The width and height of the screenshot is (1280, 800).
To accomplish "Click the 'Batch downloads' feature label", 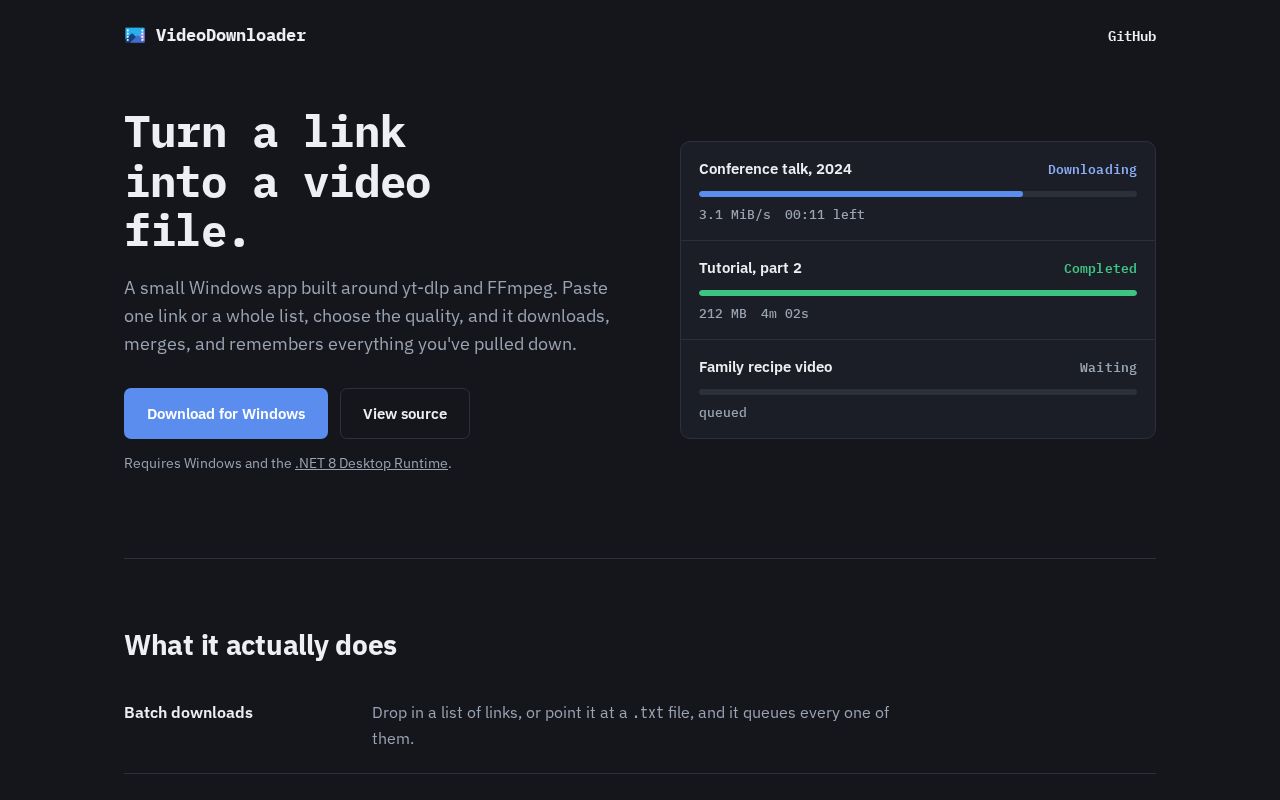I will pos(188,712).
